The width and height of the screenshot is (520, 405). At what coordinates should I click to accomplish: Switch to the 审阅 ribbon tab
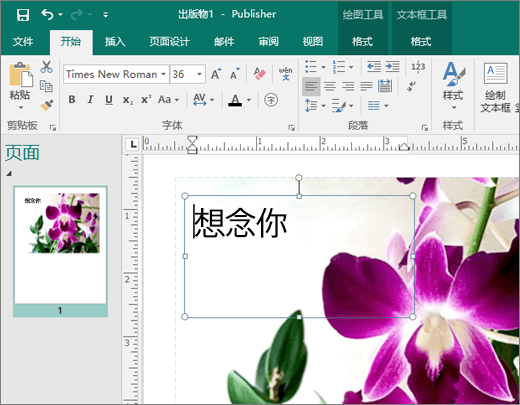(x=268, y=42)
